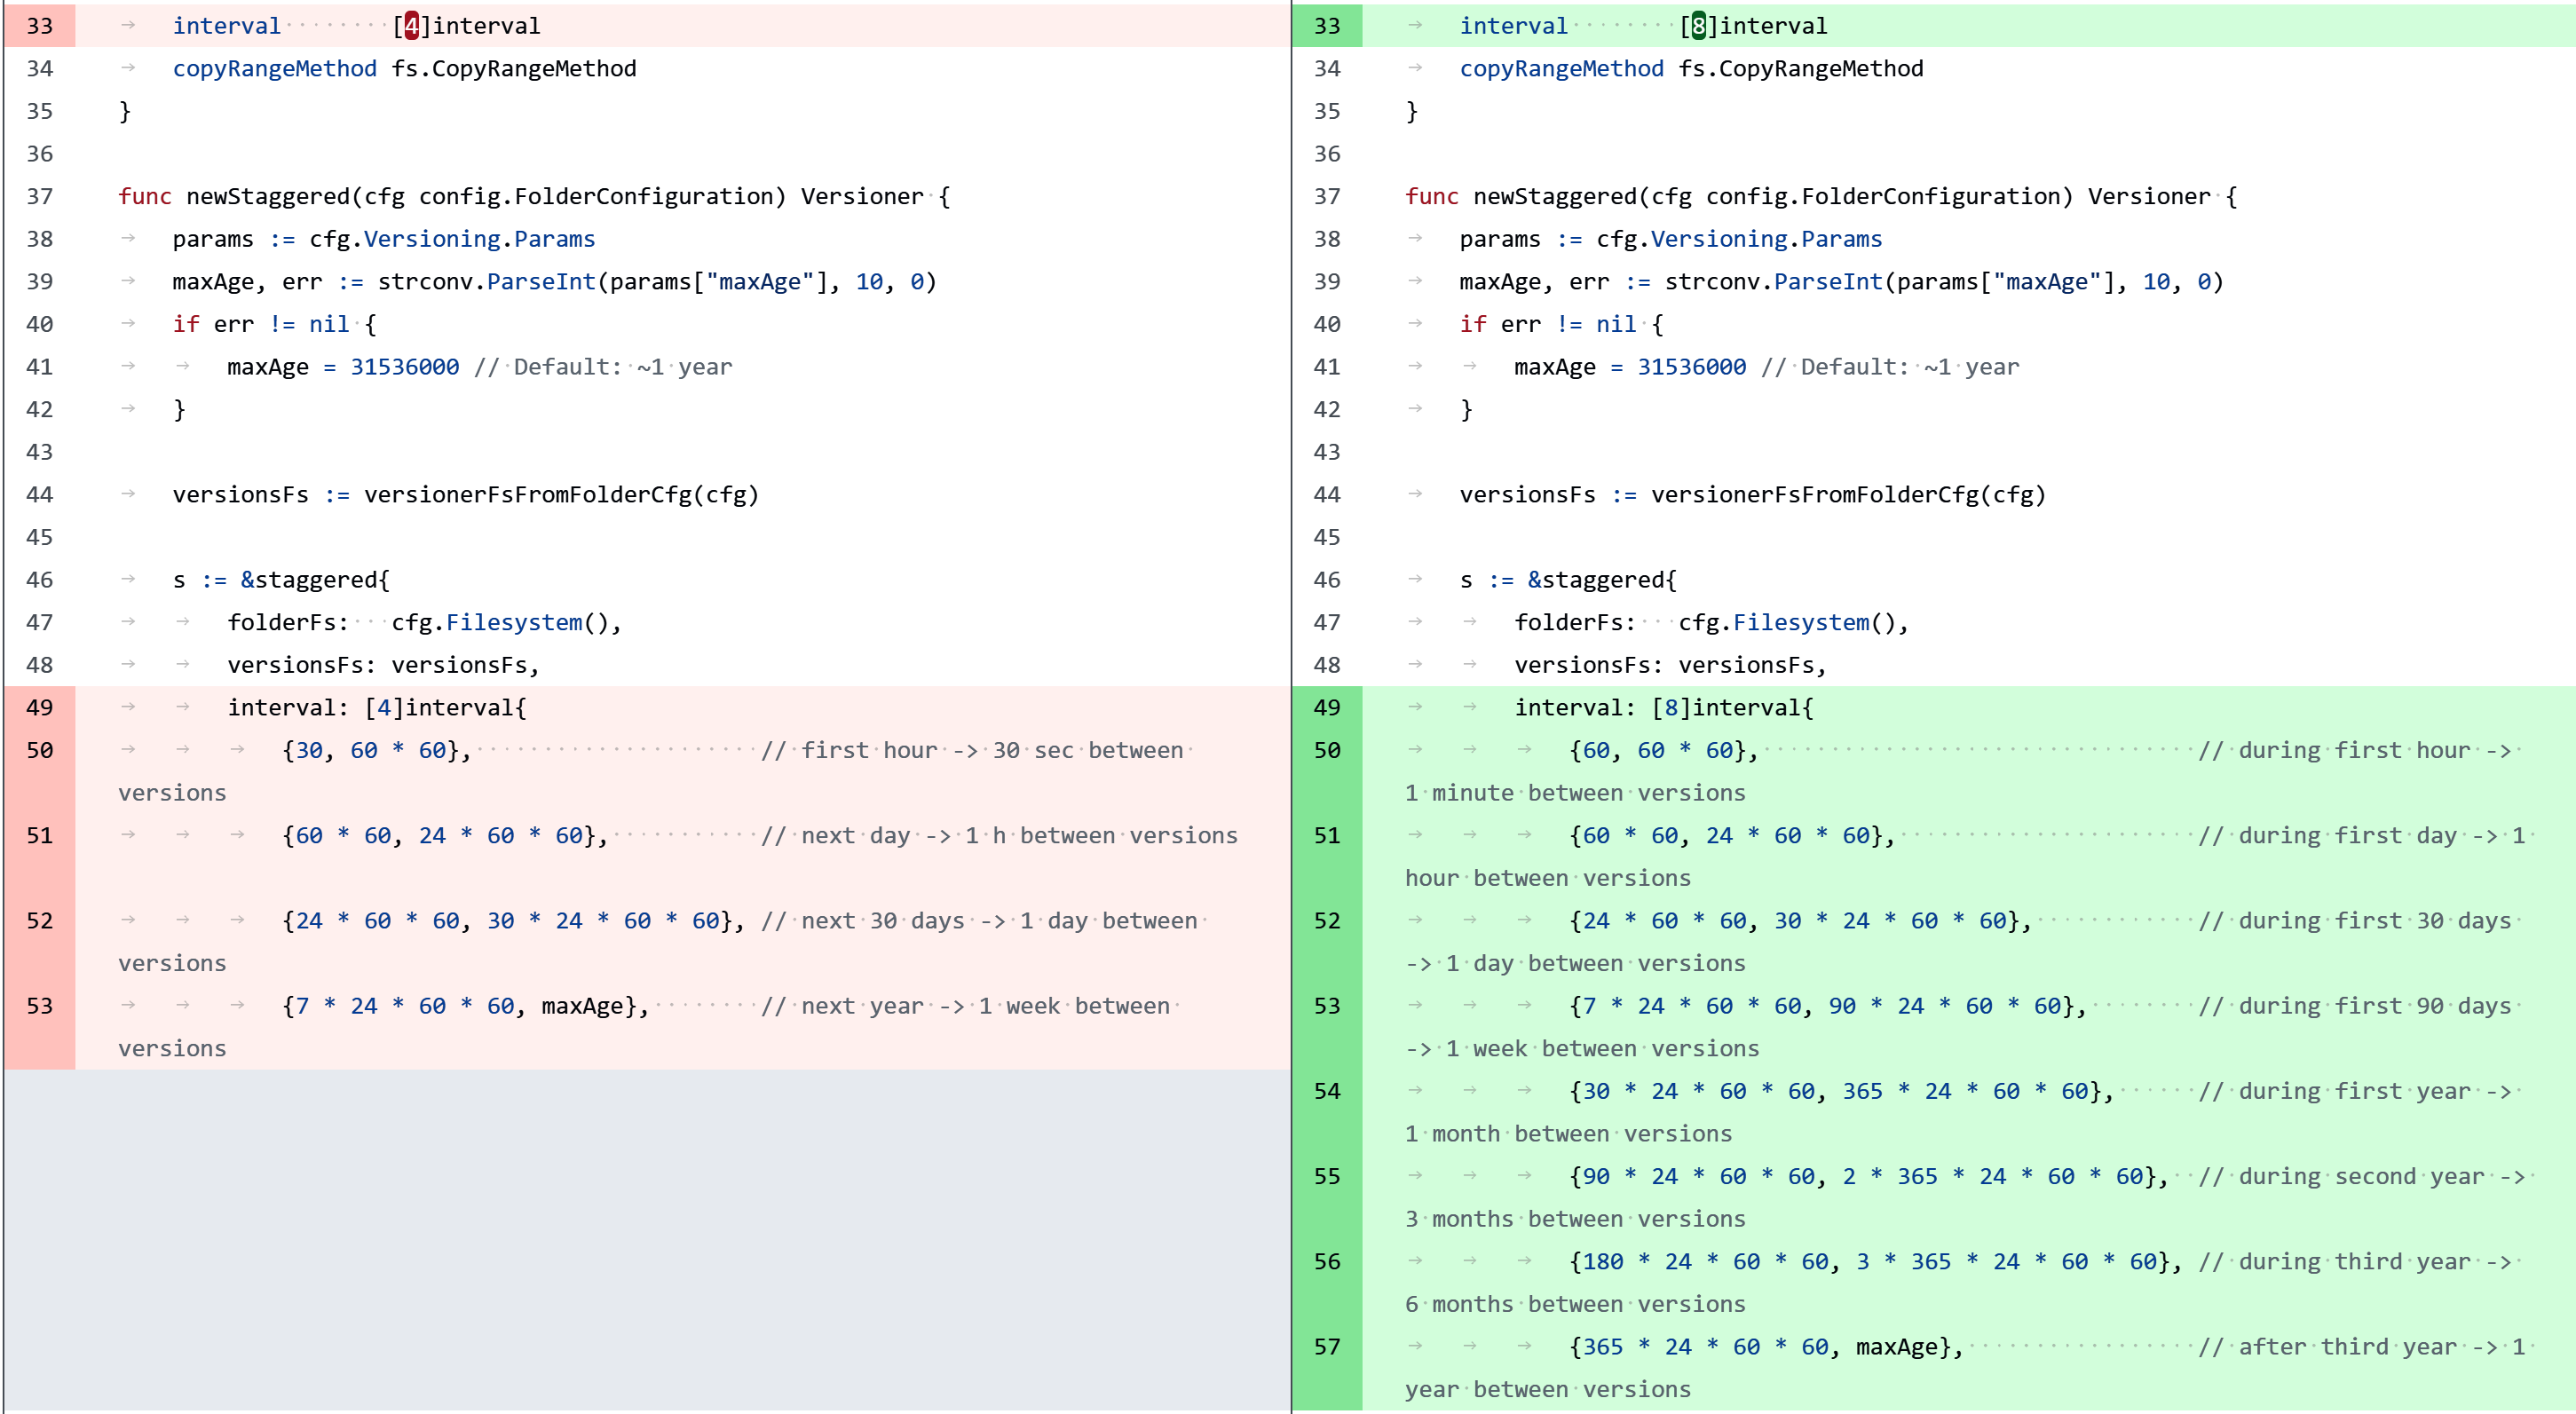This screenshot has height=1414, width=2576.
Task: Click Versioning identifier on right line 38
Action: pyautogui.click(x=1718, y=239)
